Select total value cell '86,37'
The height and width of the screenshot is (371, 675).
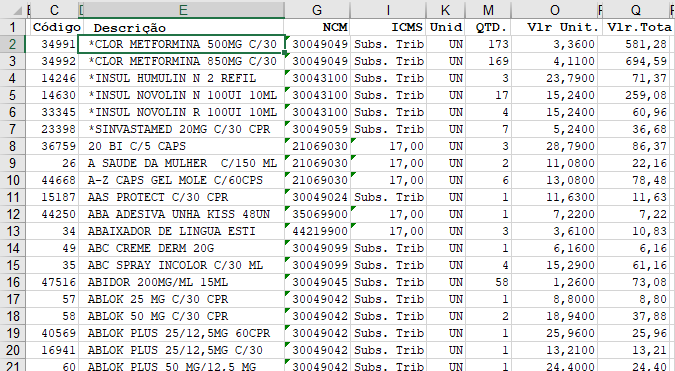[636, 146]
